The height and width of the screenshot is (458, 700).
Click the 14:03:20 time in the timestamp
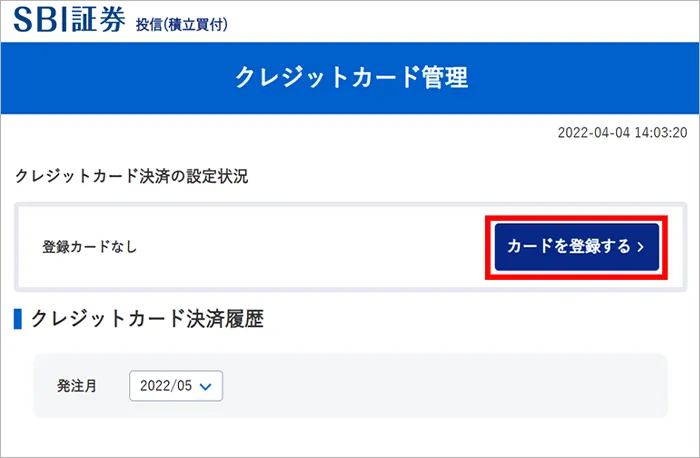click(x=656, y=132)
